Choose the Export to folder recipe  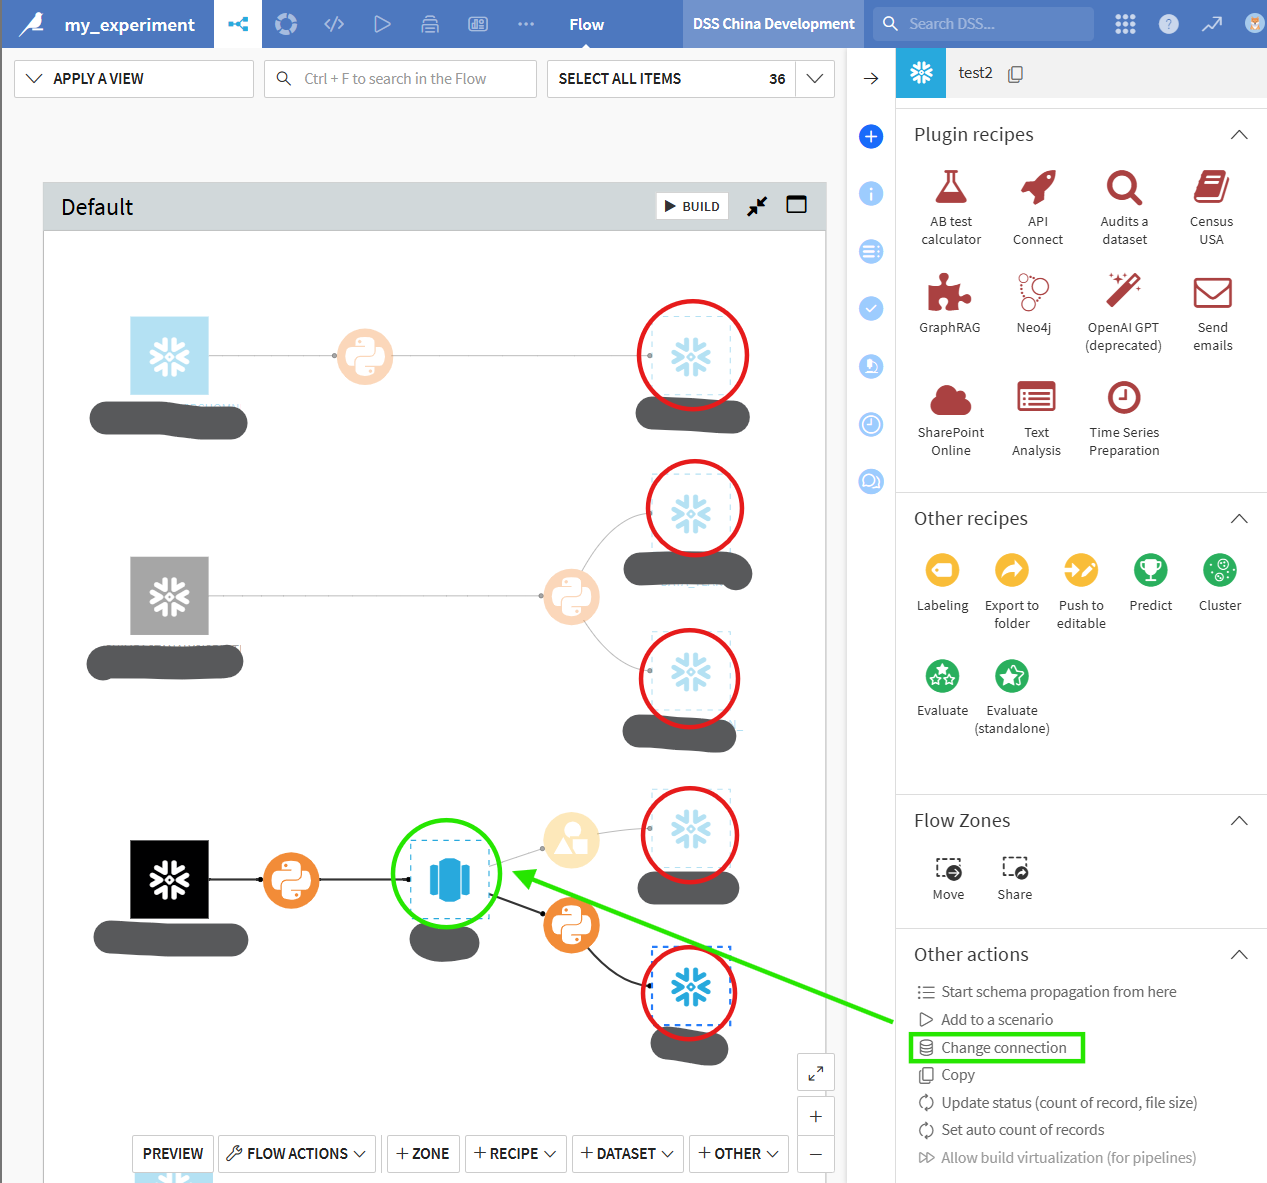point(1012,592)
